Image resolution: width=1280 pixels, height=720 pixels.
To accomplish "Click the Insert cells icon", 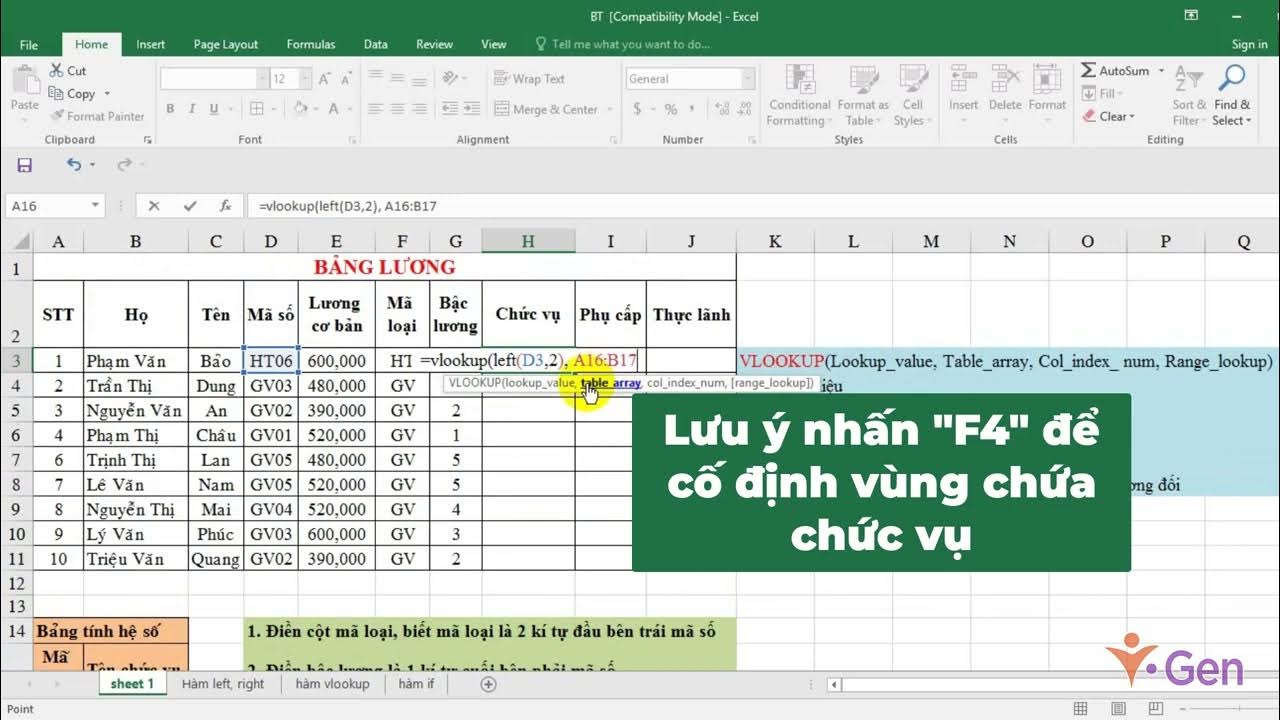I will pyautogui.click(x=963, y=79).
